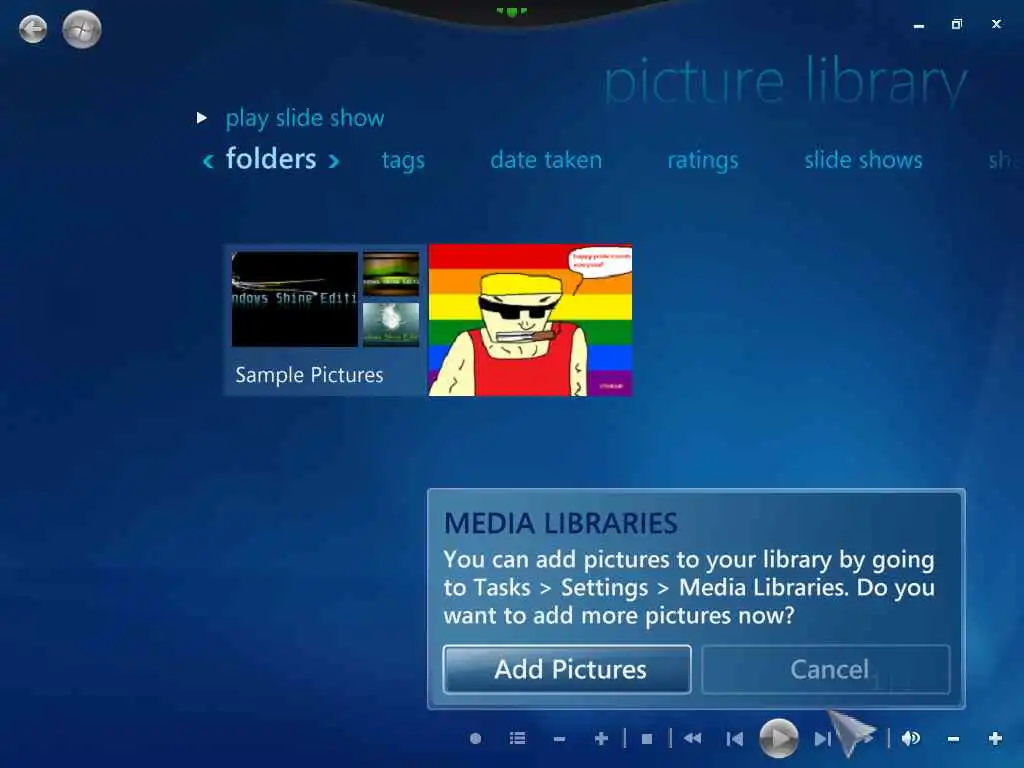The width and height of the screenshot is (1024, 768).
Task: Open the Media Center start orb
Action: (82, 29)
